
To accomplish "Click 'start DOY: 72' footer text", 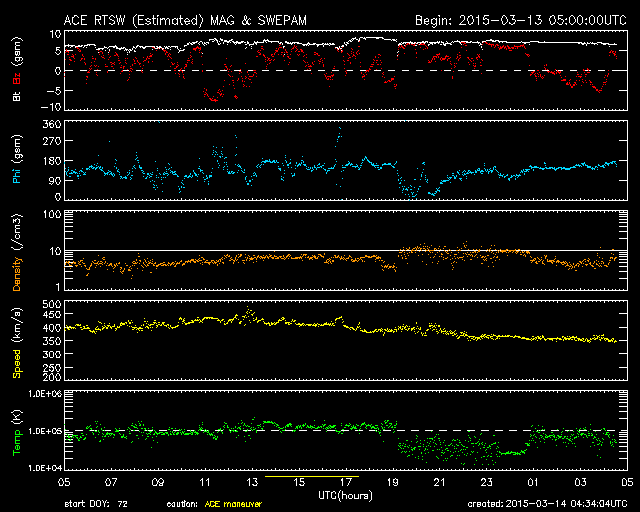I will coord(96,504).
